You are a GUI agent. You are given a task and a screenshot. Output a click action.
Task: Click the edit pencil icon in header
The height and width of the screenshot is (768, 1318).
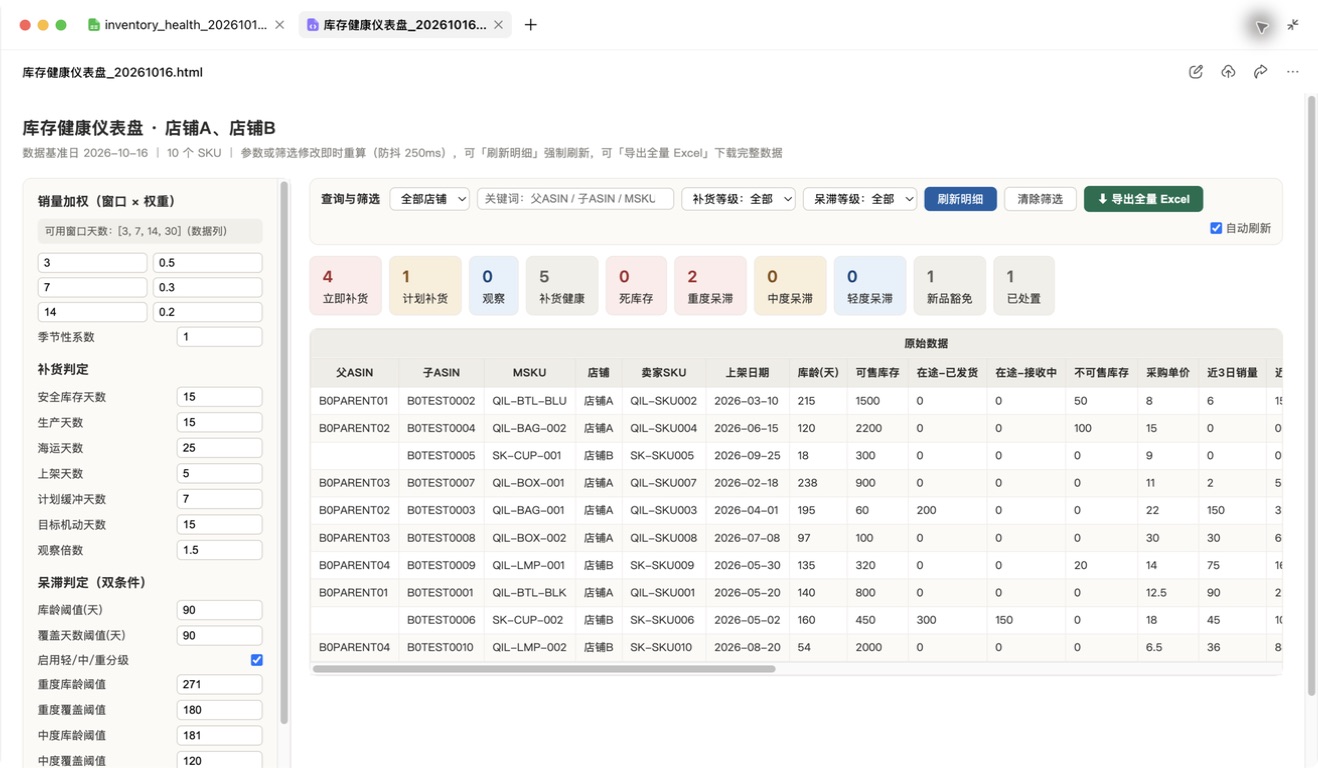1195,72
